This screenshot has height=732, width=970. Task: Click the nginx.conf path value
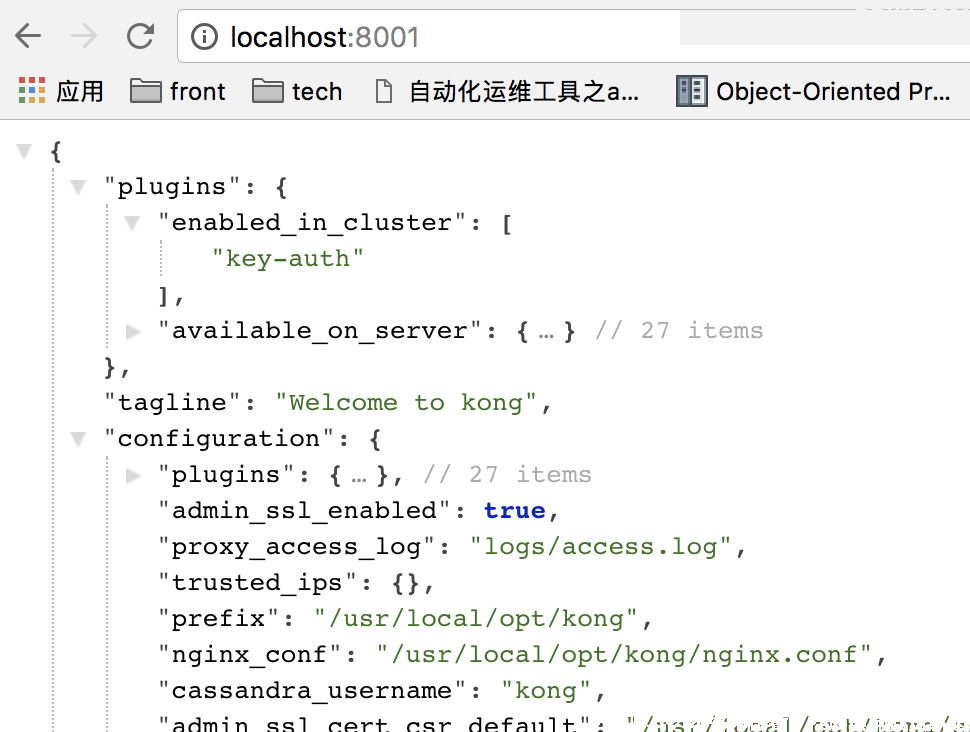point(624,655)
